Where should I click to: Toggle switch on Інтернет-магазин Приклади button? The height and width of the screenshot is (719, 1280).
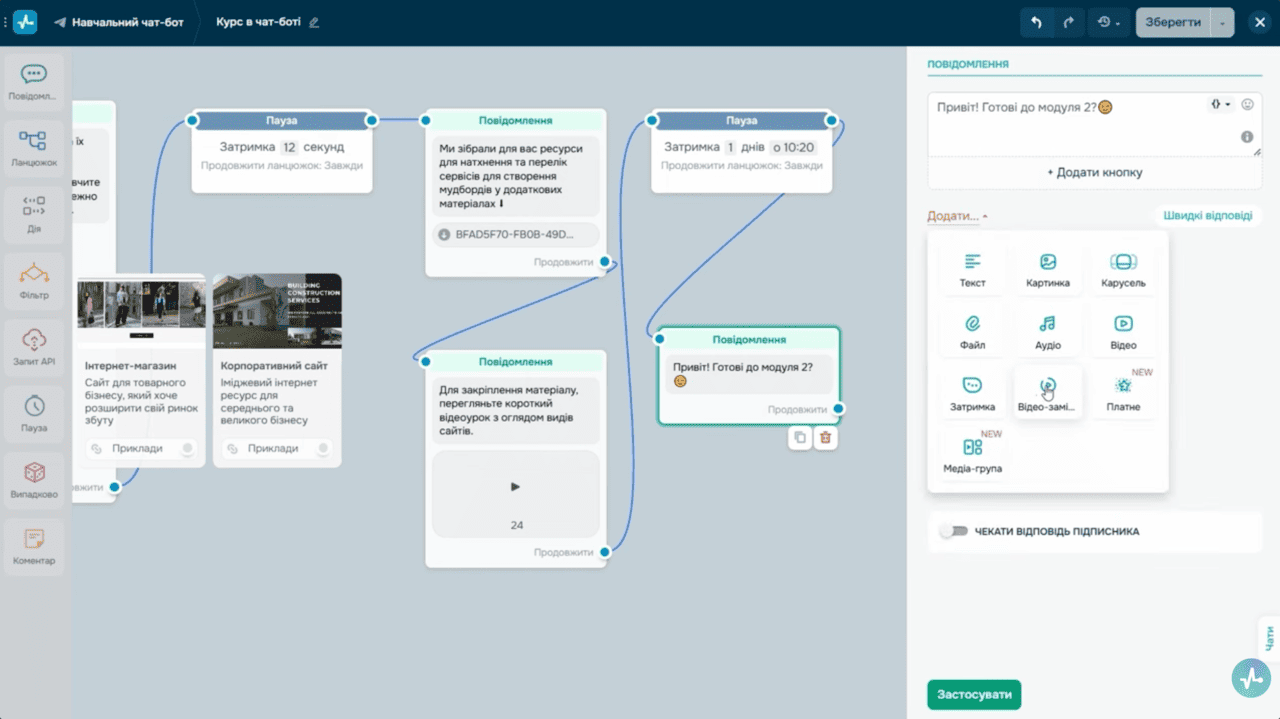[187, 448]
